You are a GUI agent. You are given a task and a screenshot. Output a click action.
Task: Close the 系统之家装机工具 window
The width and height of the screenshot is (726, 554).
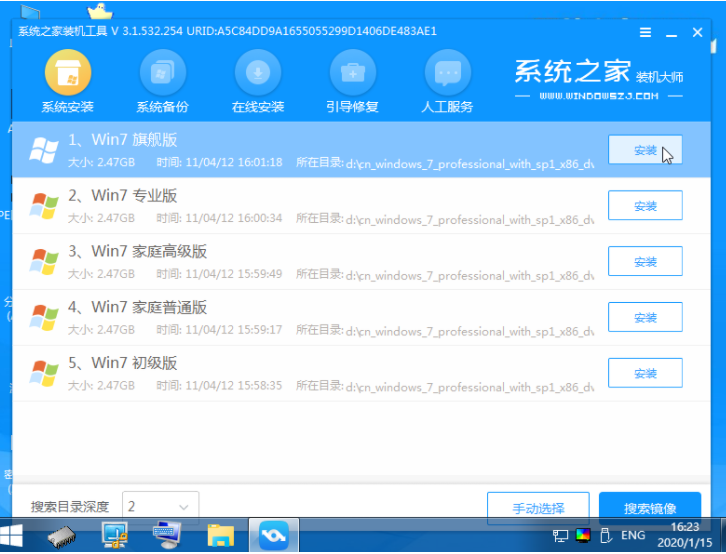[x=697, y=32]
